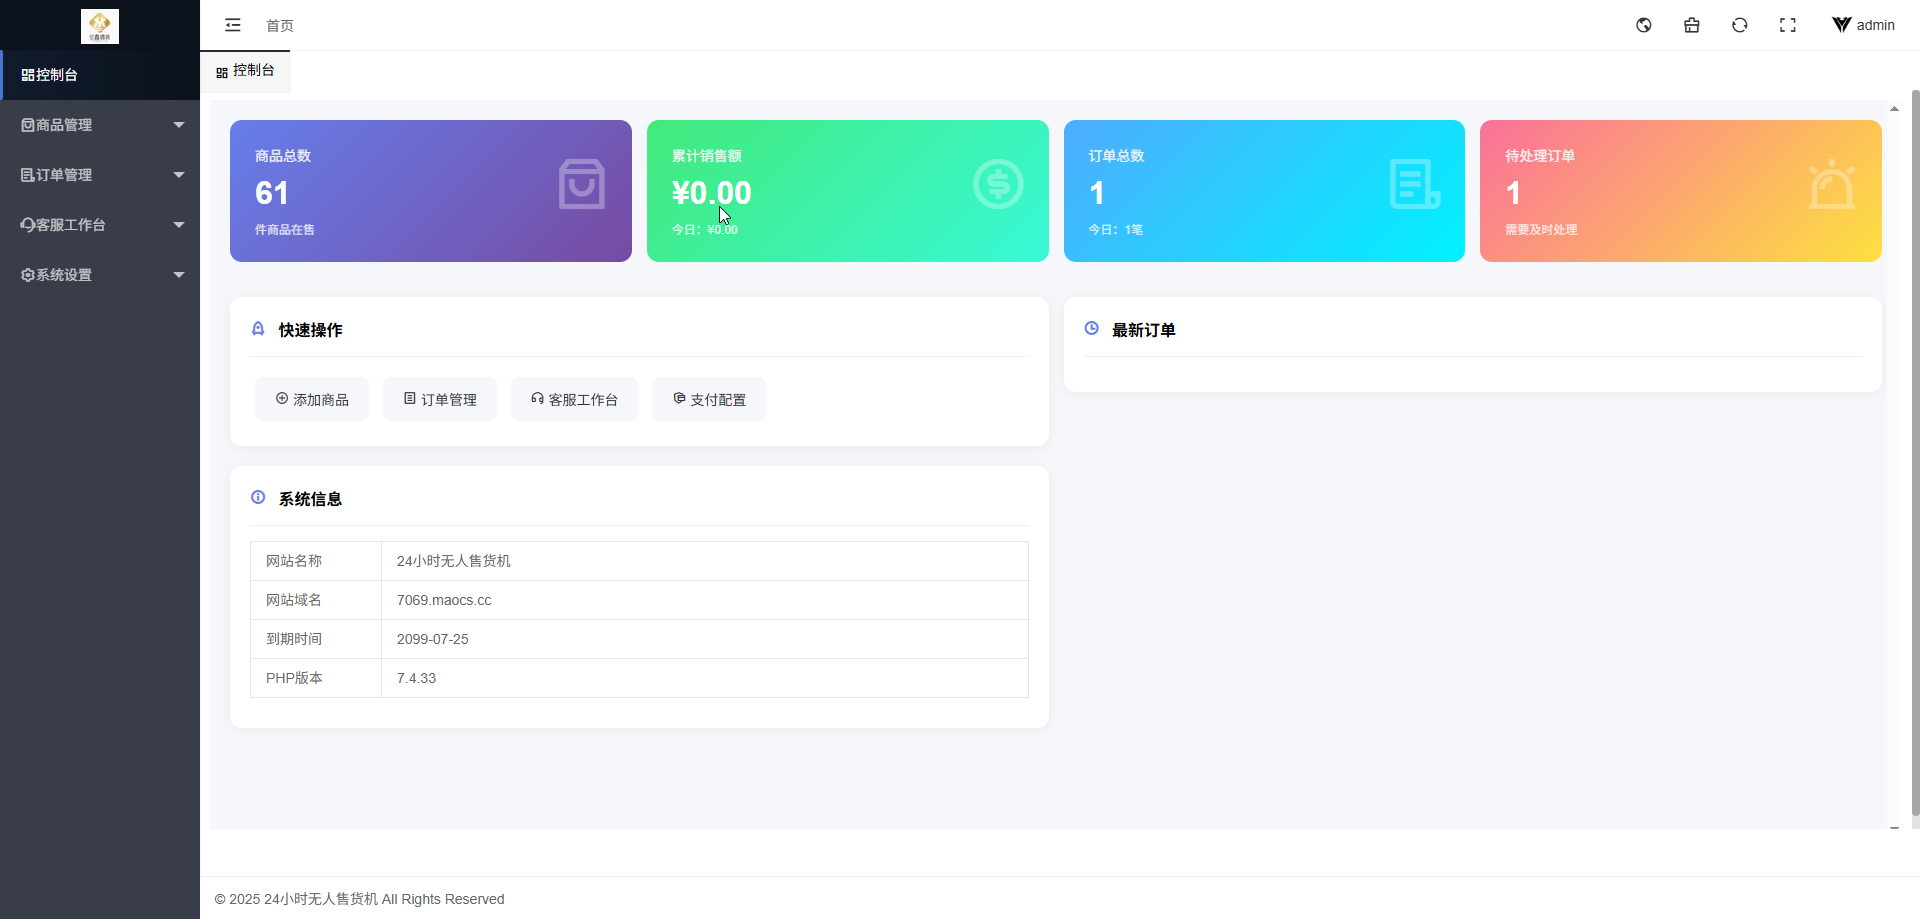
Task: Click the scrollbar up arrow
Action: pos(1894,108)
